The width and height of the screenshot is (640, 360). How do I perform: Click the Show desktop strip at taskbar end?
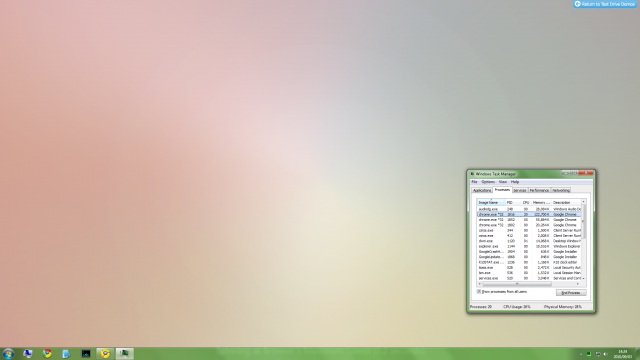[x=638, y=354]
